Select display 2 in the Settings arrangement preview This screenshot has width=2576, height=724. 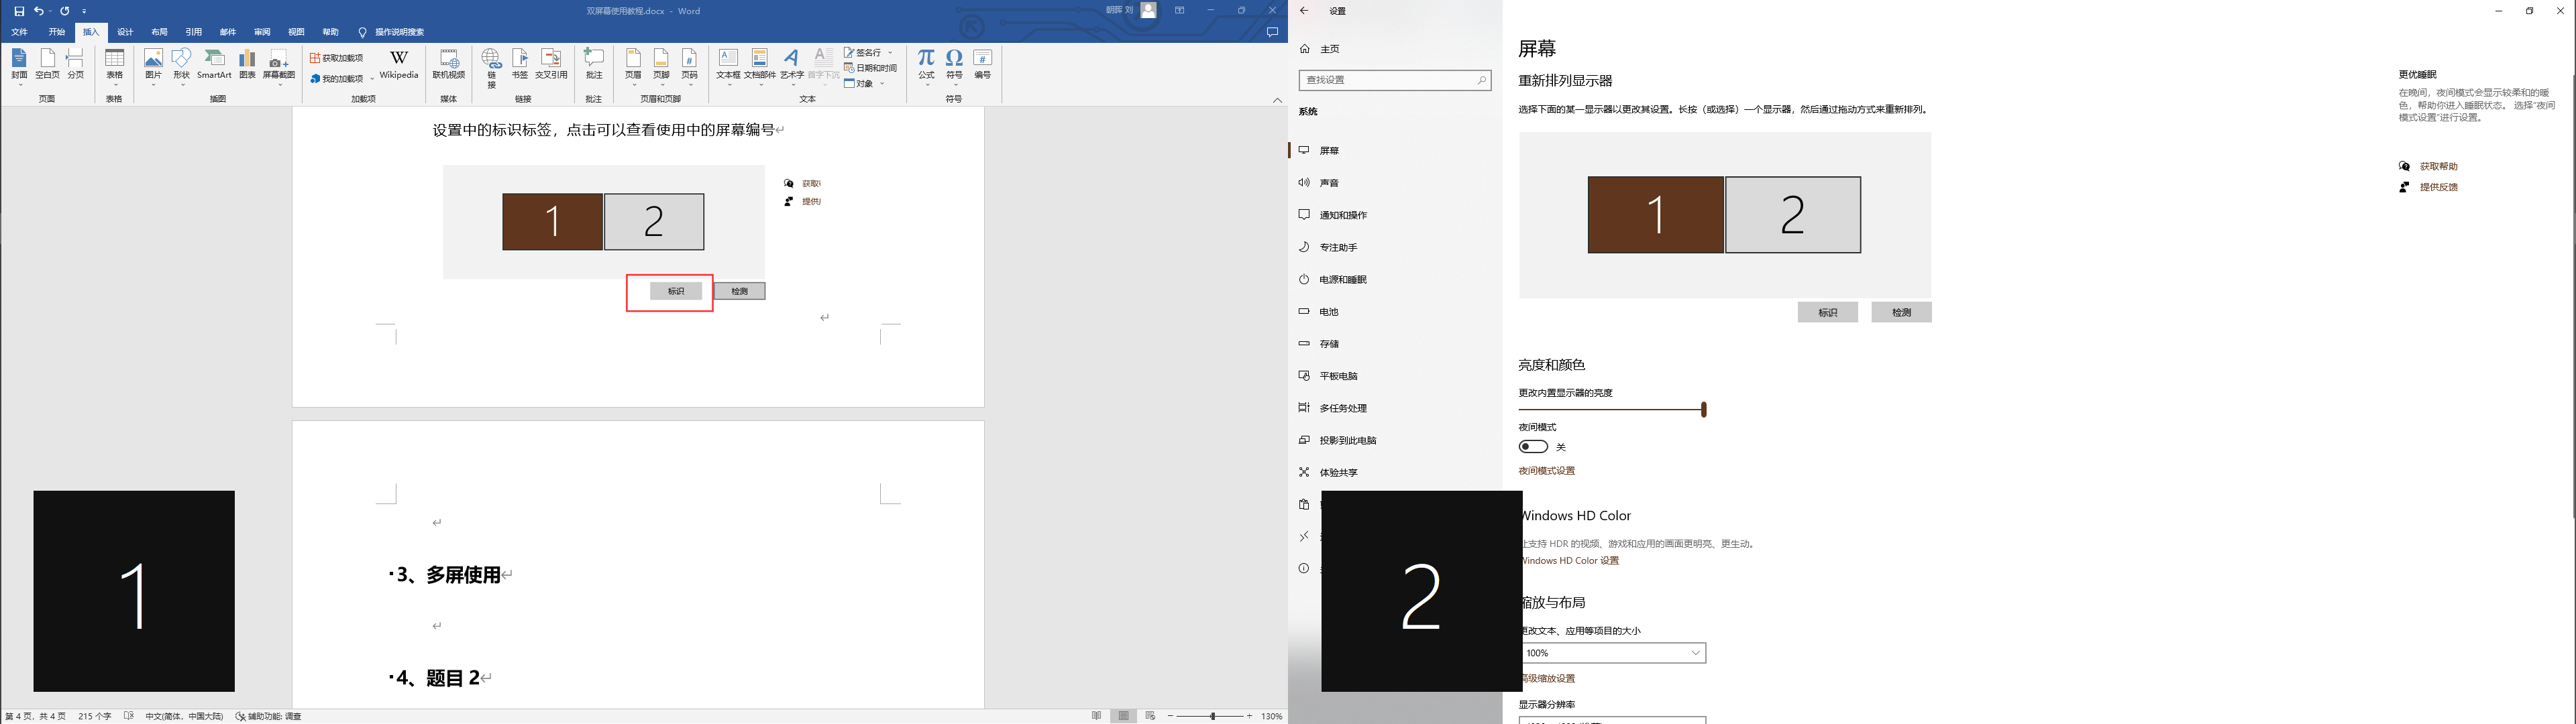click(x=1793, y=215)
